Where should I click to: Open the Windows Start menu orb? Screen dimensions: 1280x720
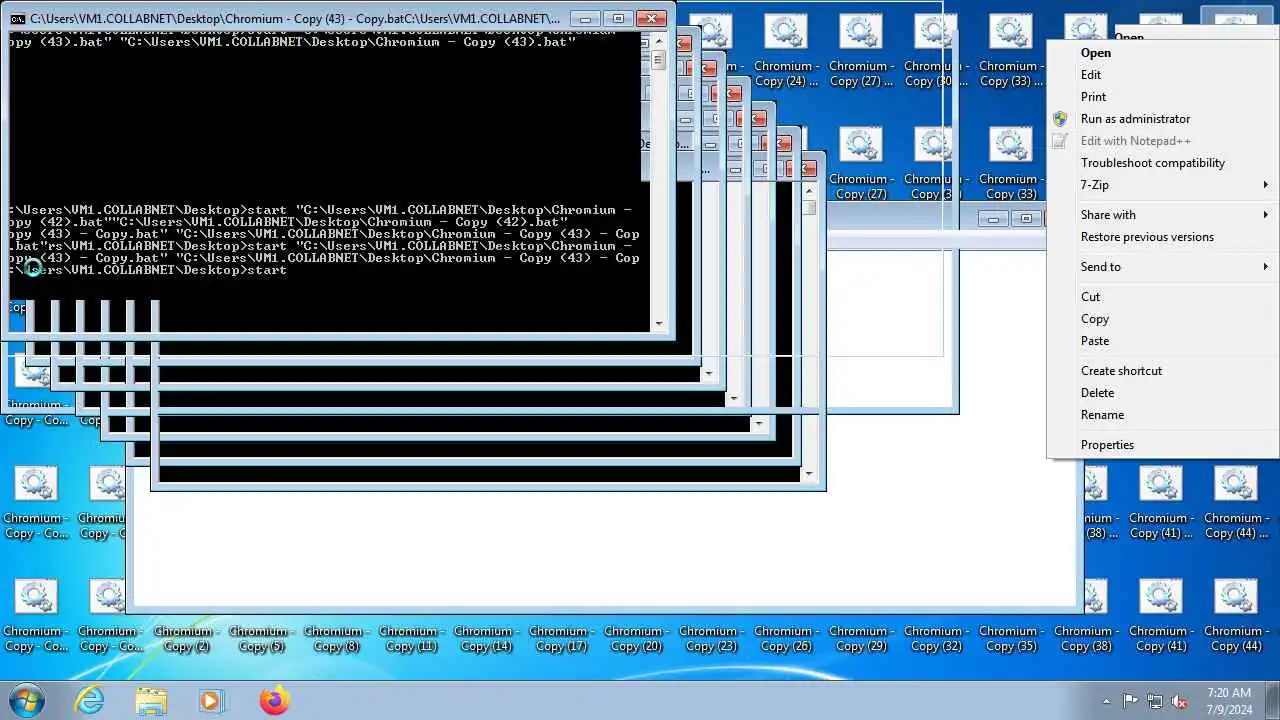tap(25, 700)
